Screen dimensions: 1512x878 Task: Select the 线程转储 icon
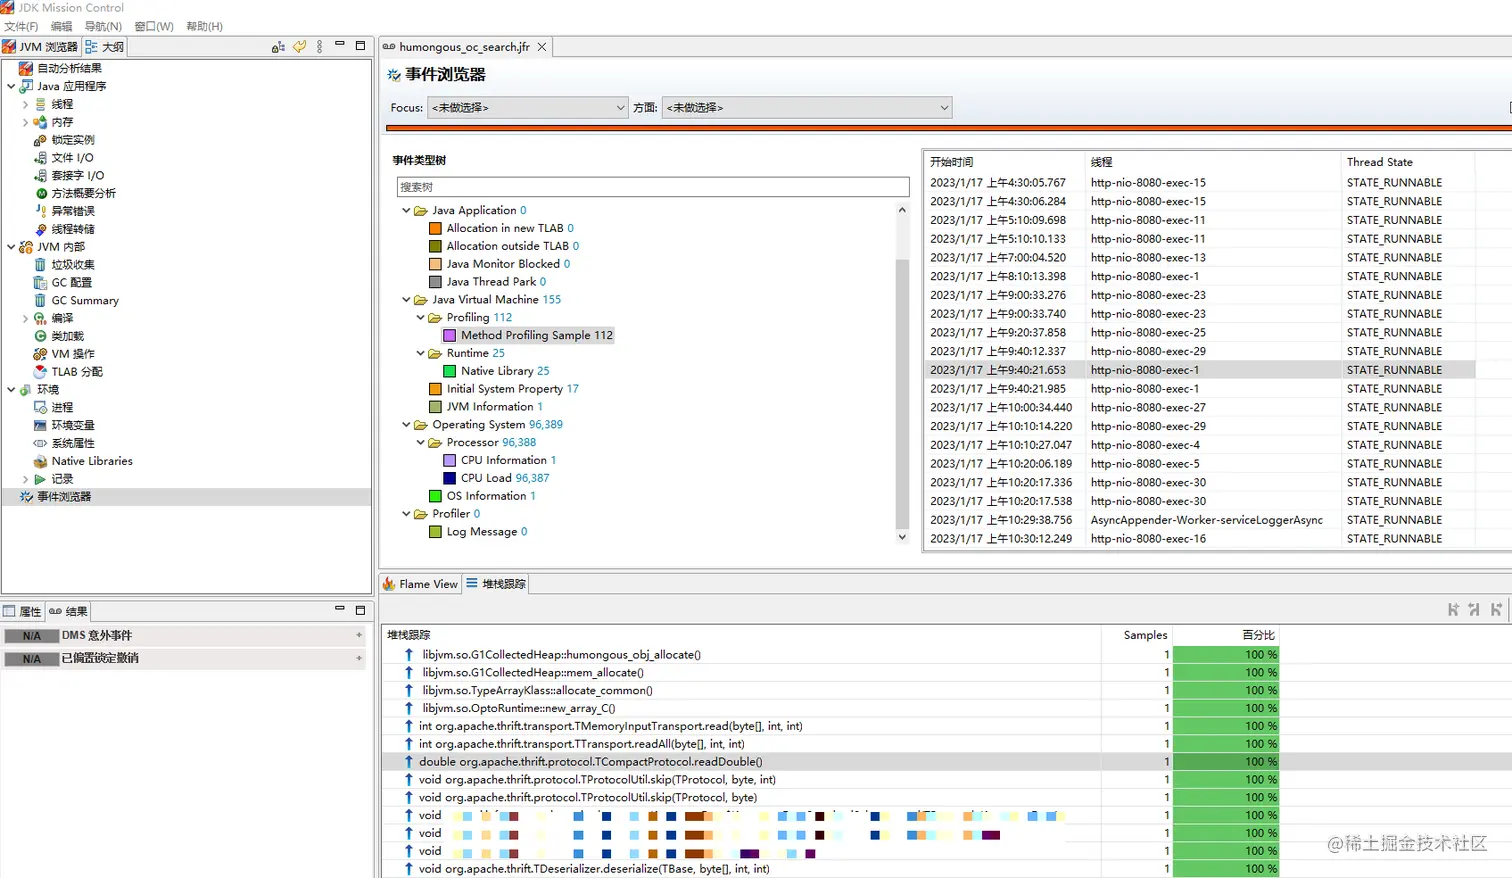(x=40, y=229)
